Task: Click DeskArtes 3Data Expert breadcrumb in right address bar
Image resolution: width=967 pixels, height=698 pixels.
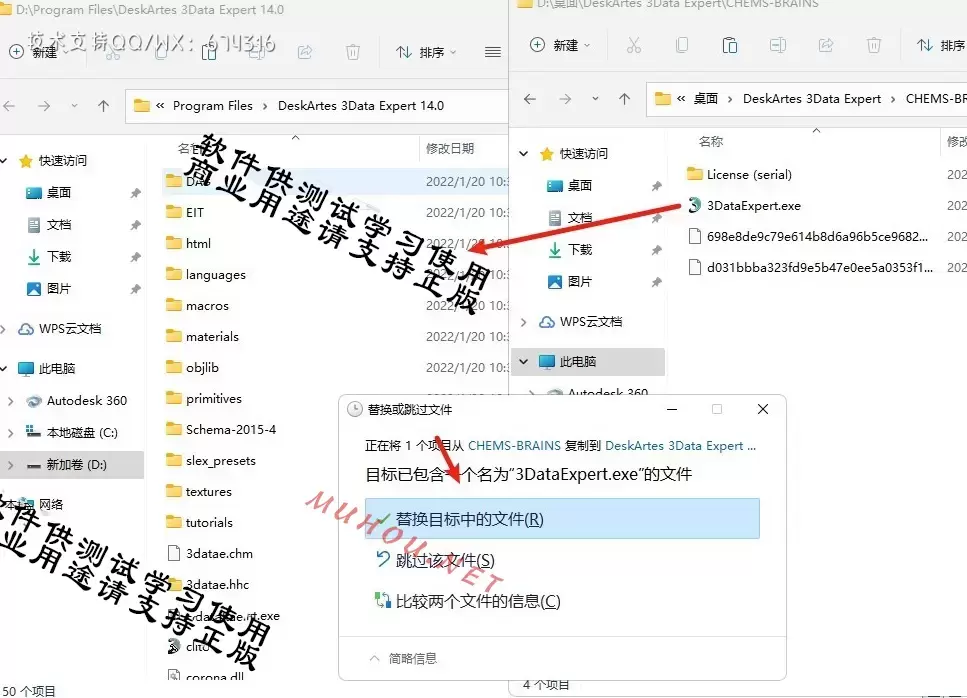Action: tap(812, 99)
